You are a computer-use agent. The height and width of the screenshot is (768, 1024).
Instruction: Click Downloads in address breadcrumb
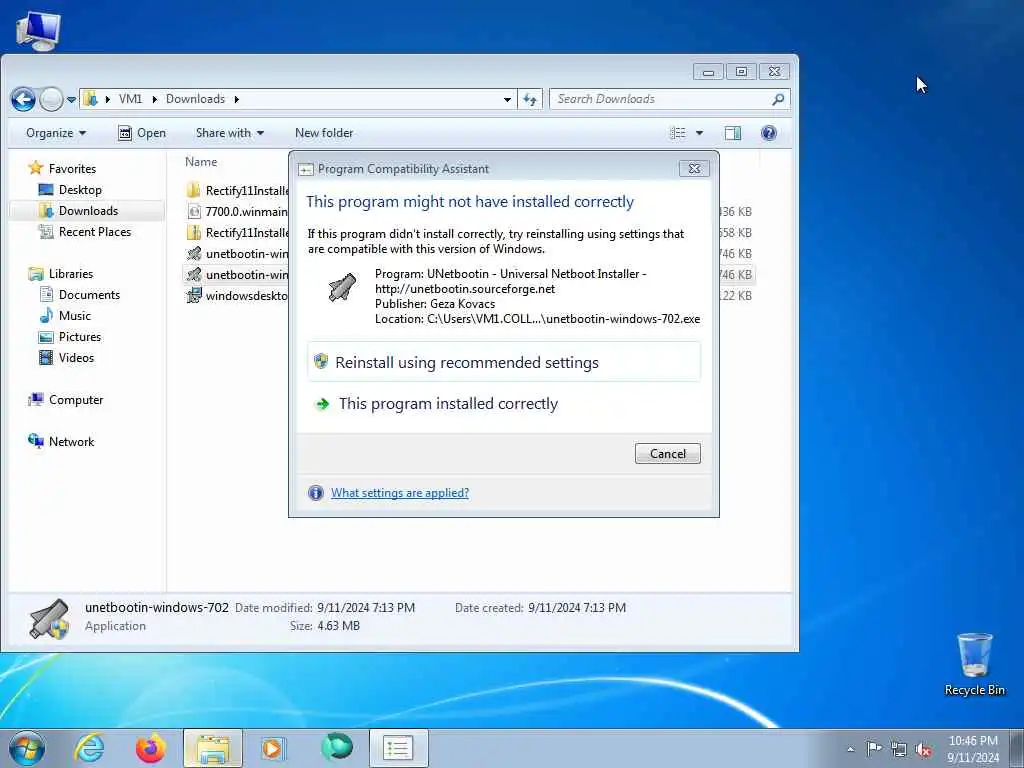[x=195, y=99]
